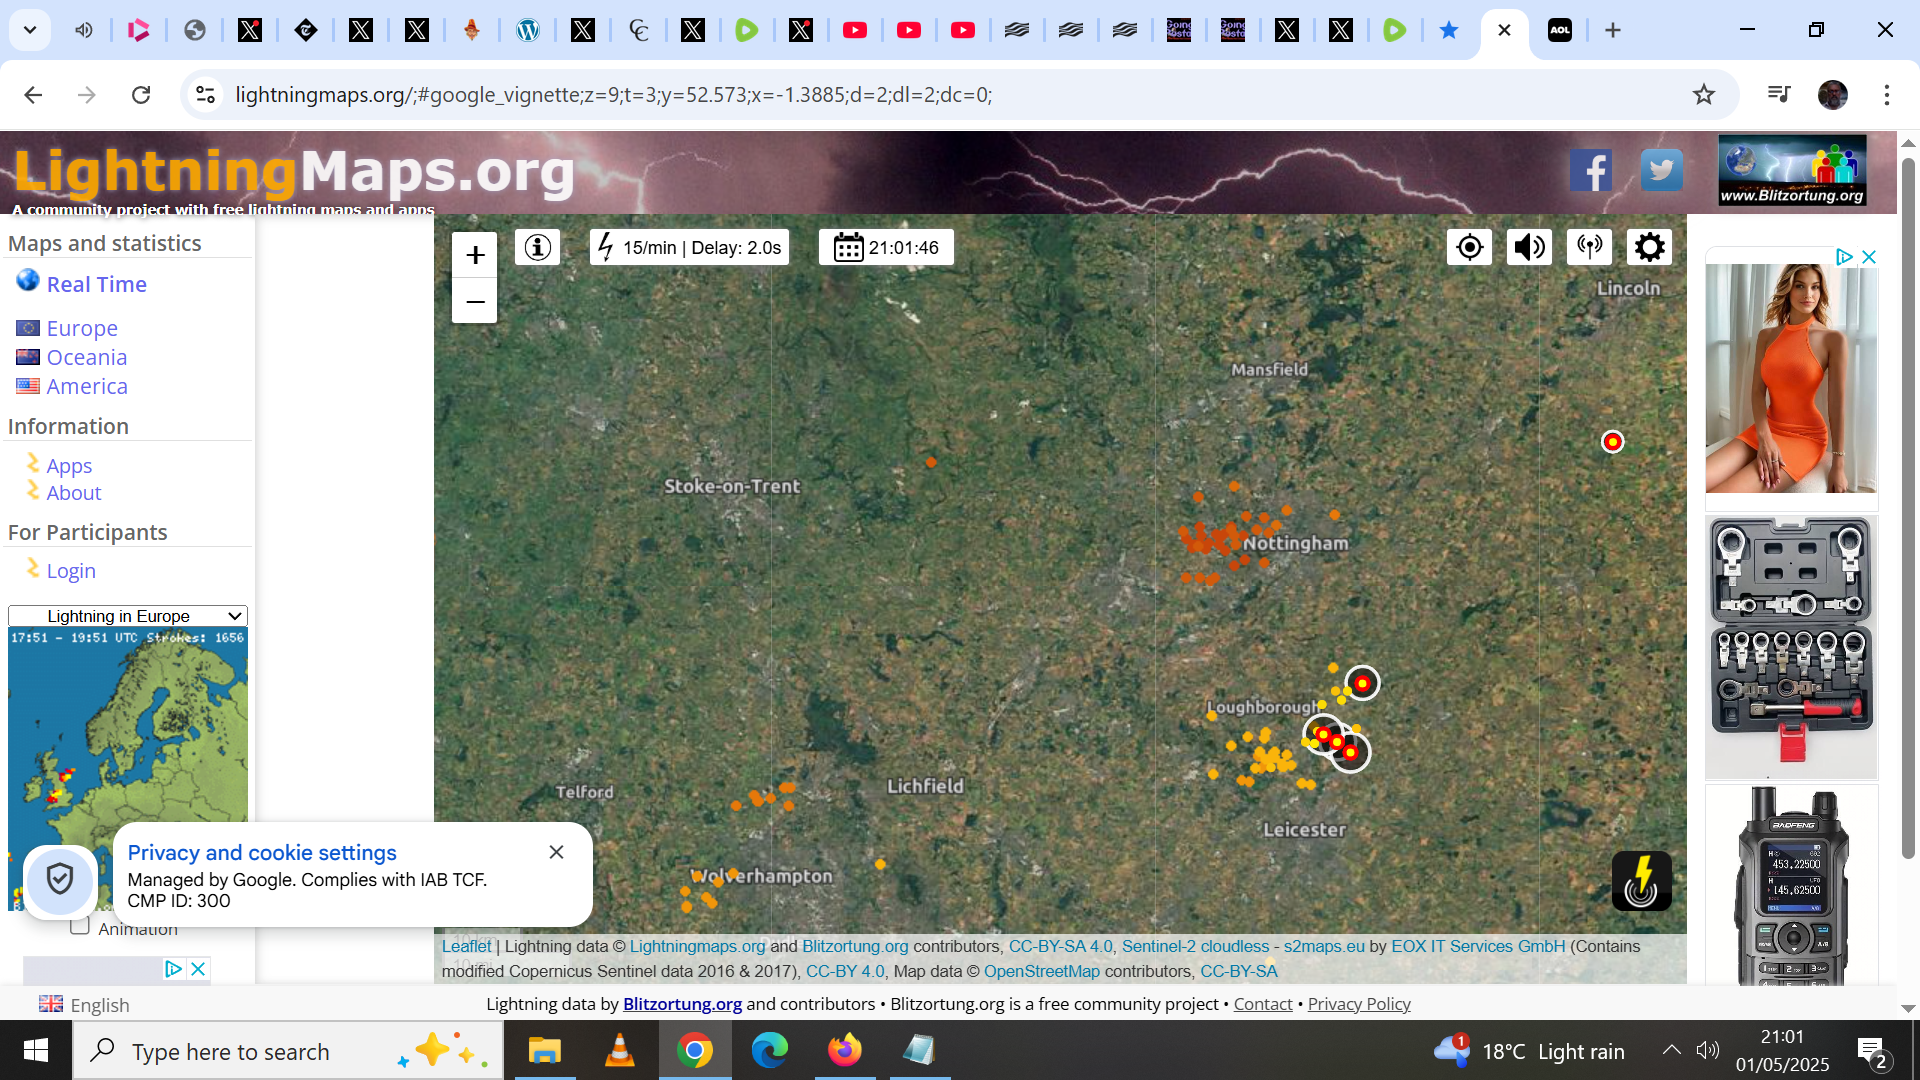Close the privacy and cookie settings popup
The image size is (1920, 1080).
point(556,852)
